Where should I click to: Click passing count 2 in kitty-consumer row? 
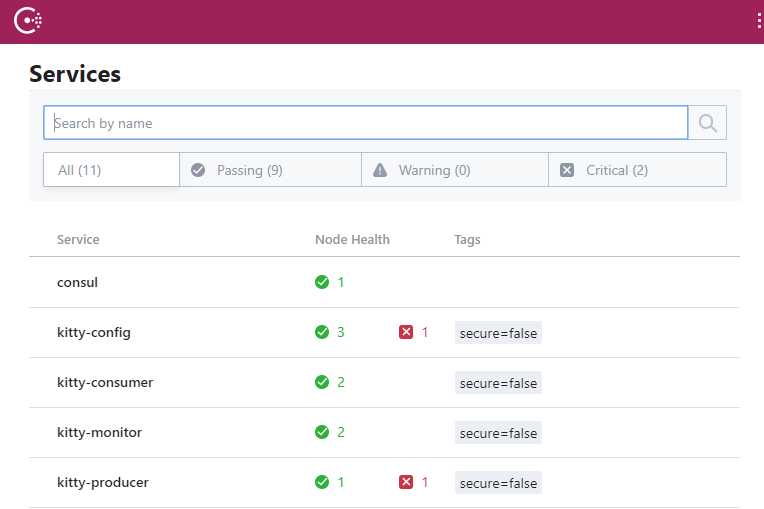point(341,382)
